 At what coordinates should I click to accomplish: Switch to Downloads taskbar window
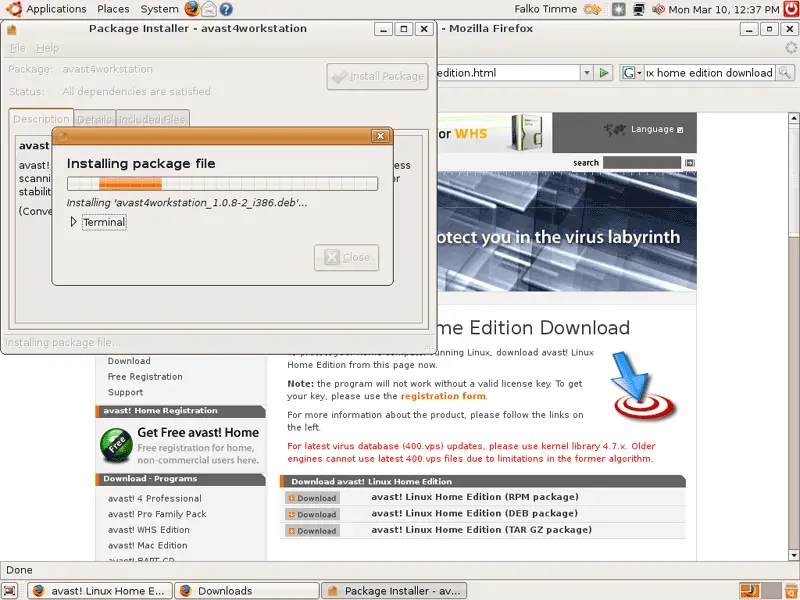tap(247, 591)
